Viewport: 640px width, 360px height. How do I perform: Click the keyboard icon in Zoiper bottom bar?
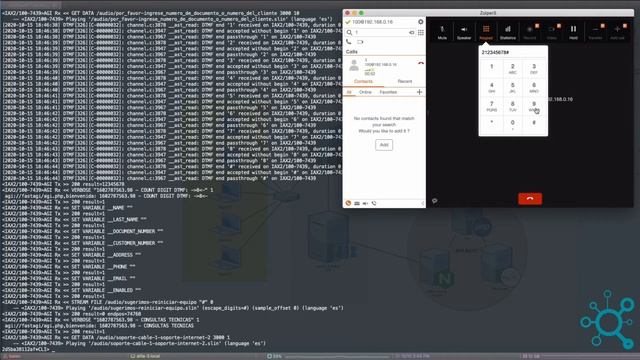pos(357,203)
